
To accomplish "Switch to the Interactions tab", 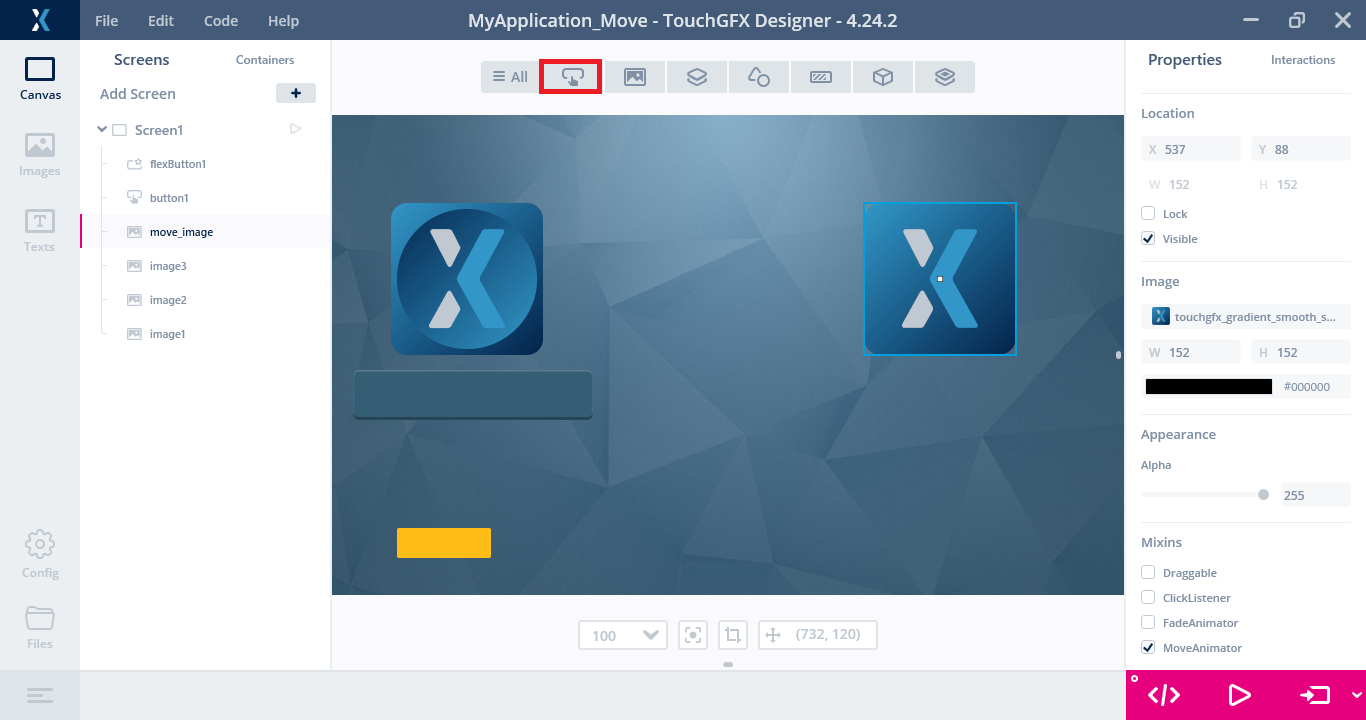I will coord(1302,60).
